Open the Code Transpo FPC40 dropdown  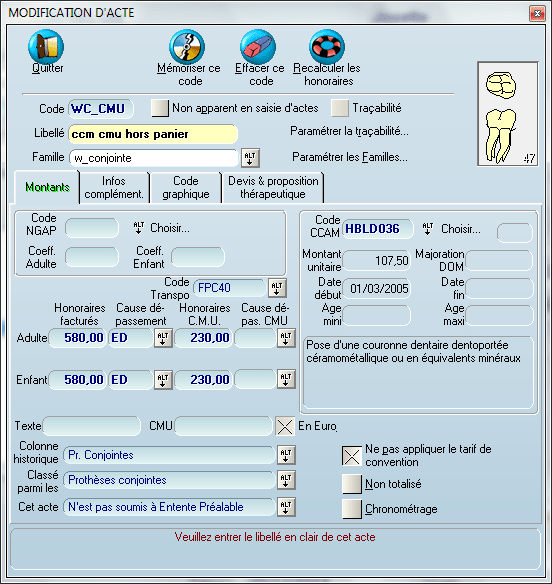(277, 288)
